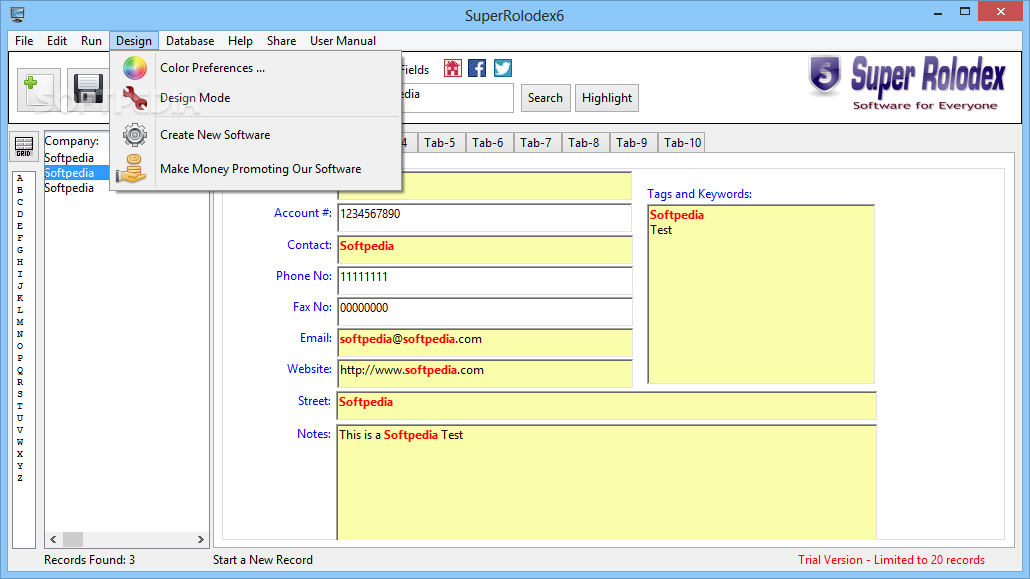Image resolution: width=1030 pixels, height=579 pixels.
Task: Click the floppy disk save icon
Action: pyautogui.click(x=88, y=89)
